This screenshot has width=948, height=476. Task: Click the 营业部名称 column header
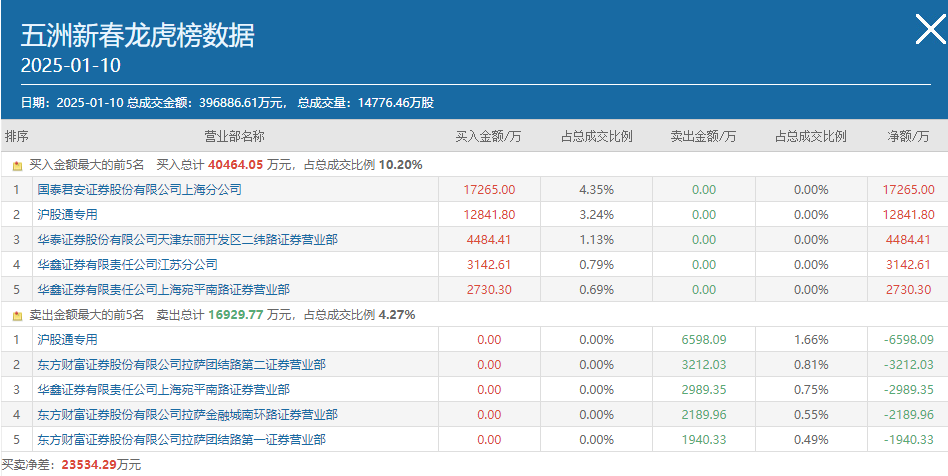click(235, 136)
